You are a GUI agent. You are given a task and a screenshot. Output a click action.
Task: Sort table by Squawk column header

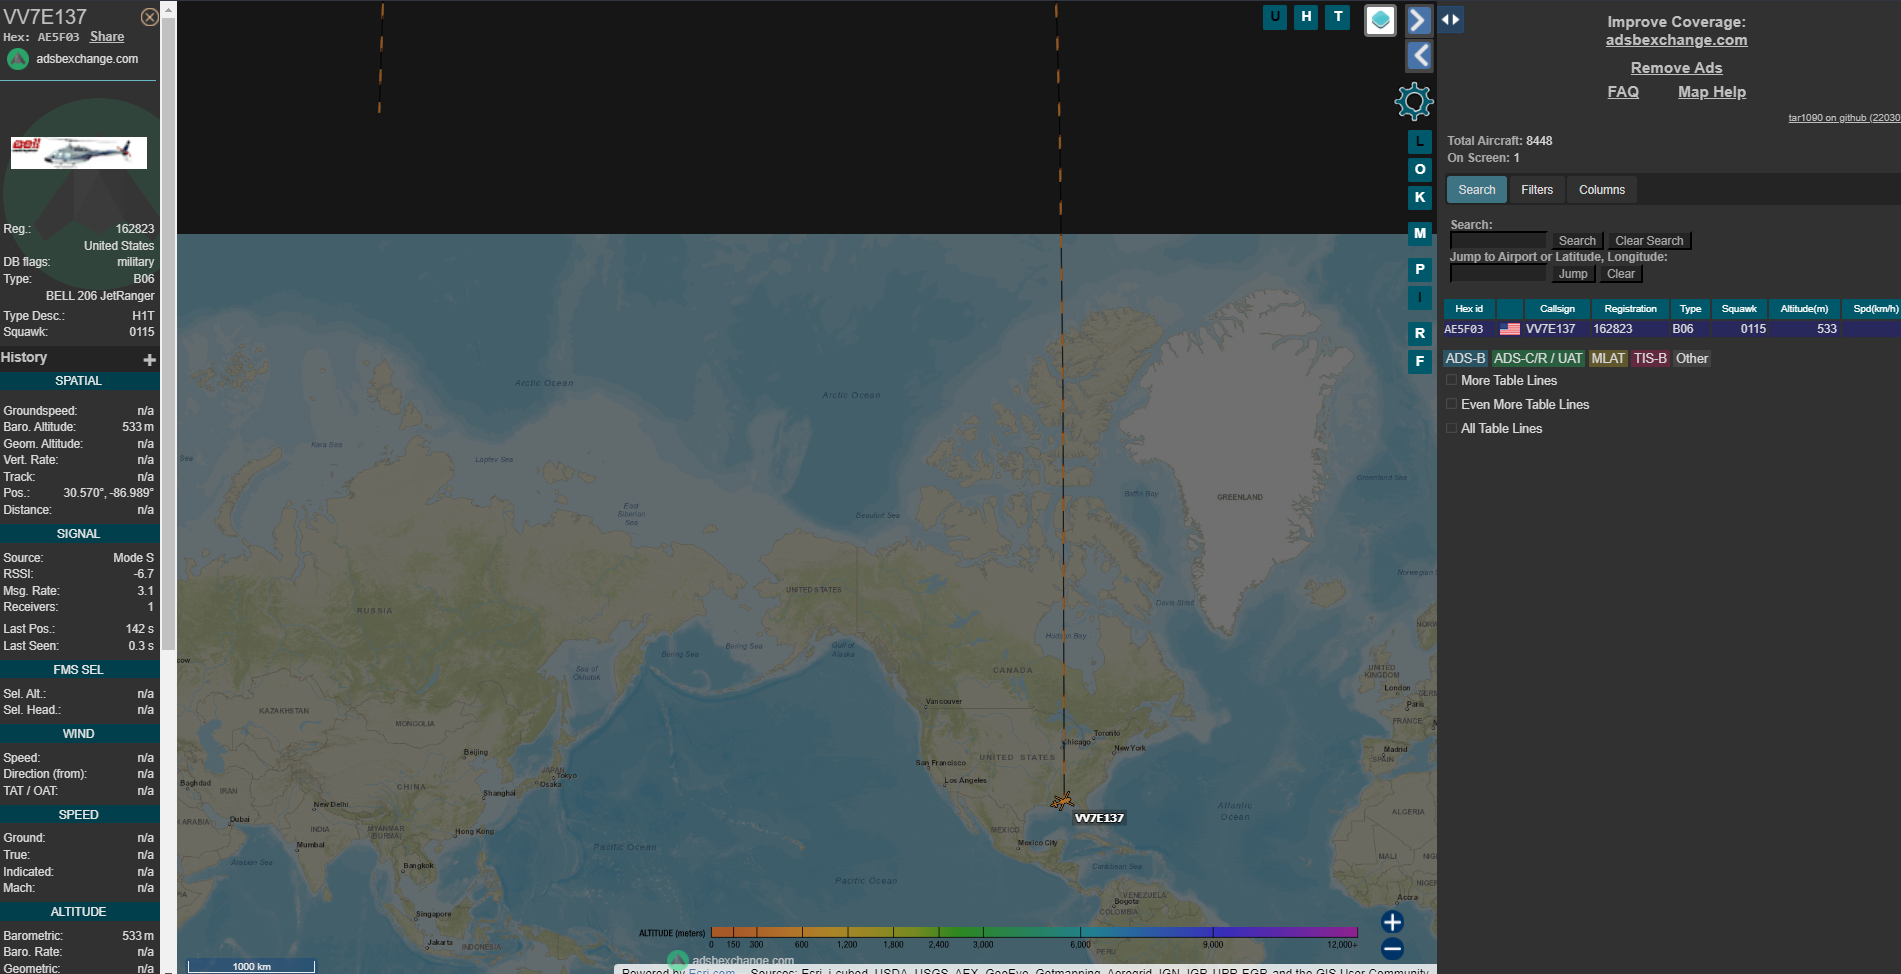coord(1739,309)
